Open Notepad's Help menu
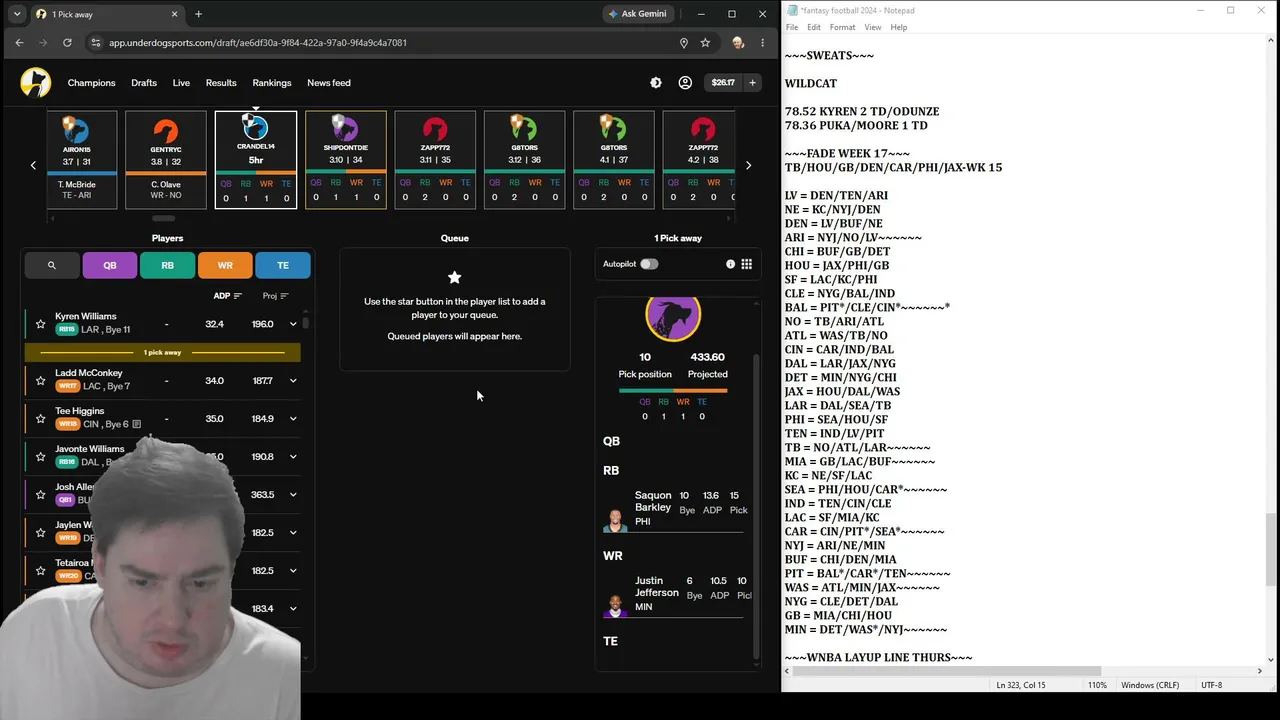1280x720 pixels. click(899, 27)
